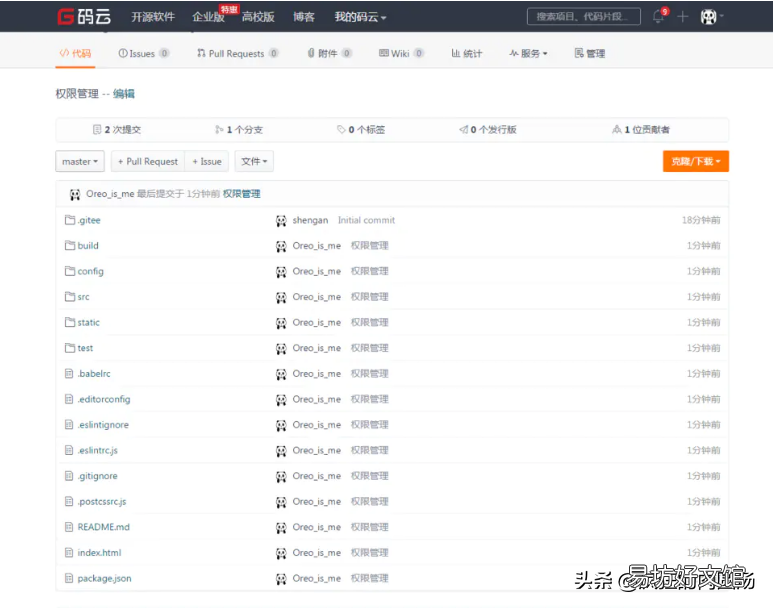The width and height of the screenshot is (773, 608).
Task: Open 企业版 in the top navigation
Action: point(208,17)
